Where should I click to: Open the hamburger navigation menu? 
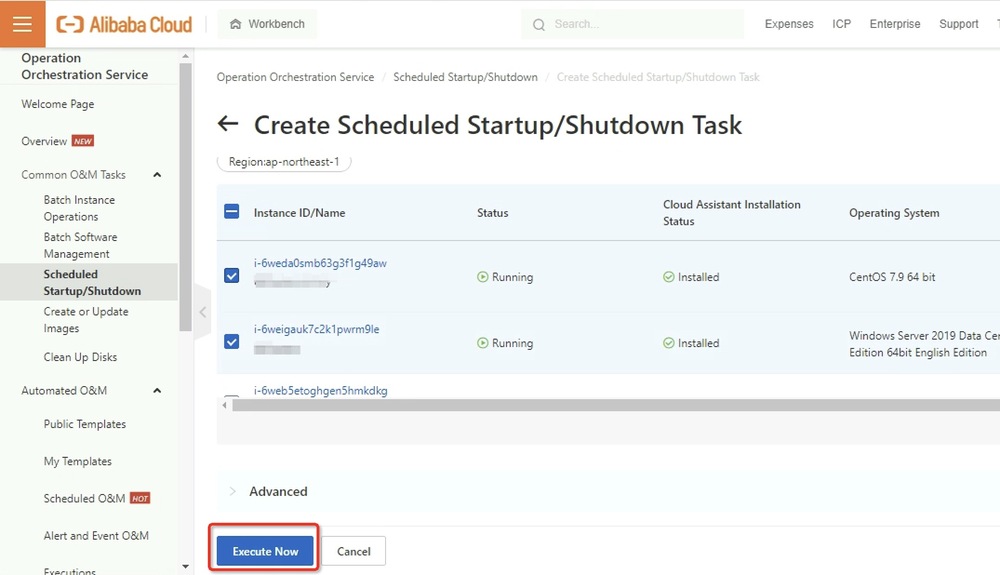22,24
